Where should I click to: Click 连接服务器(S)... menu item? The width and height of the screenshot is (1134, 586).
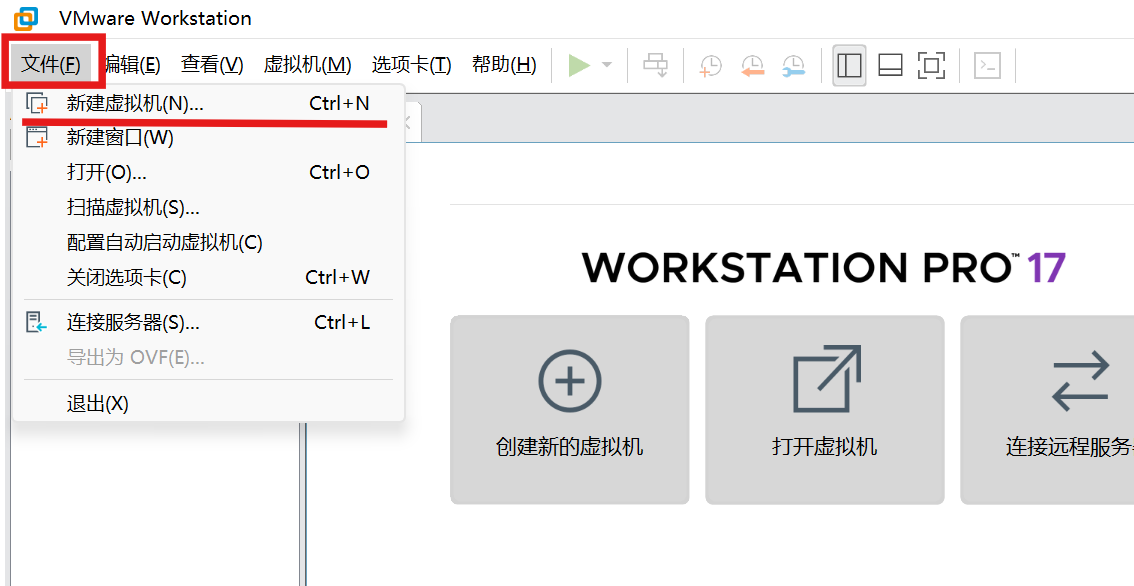click(133, 323)
